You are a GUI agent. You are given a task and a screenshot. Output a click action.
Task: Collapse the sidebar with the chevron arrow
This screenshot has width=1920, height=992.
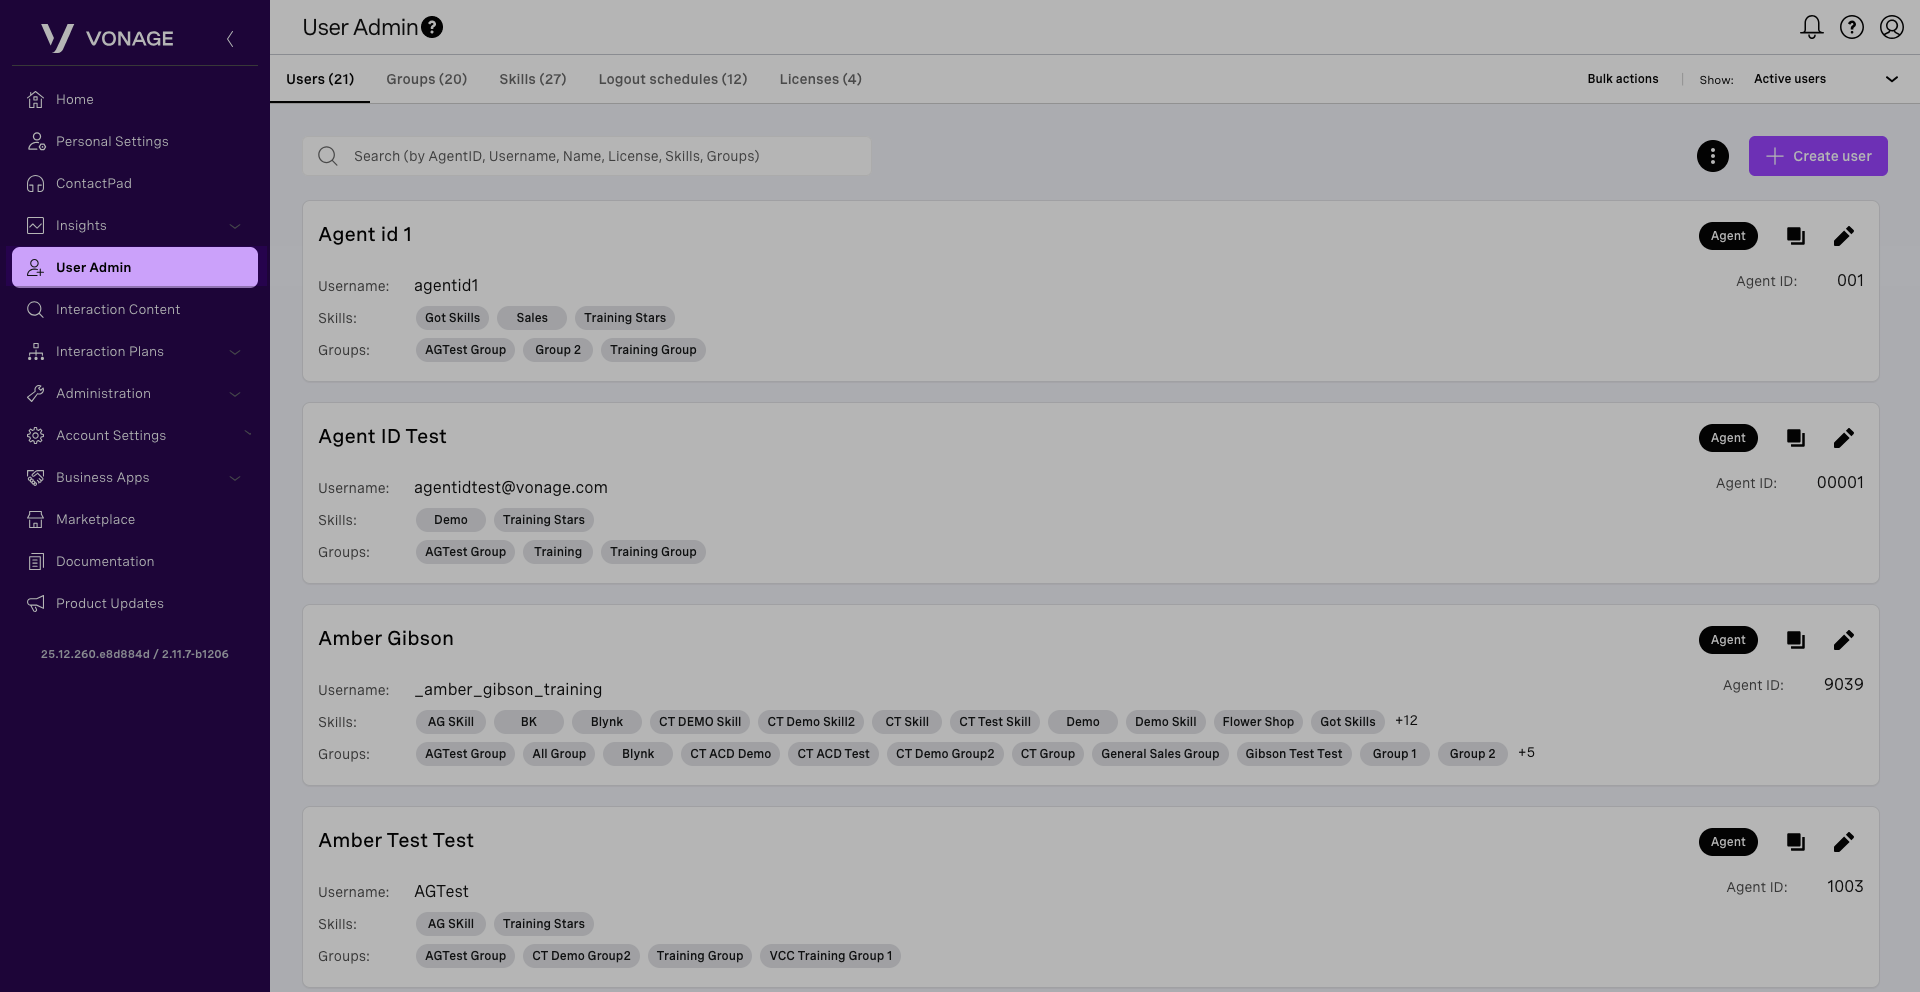pos(230,39)
